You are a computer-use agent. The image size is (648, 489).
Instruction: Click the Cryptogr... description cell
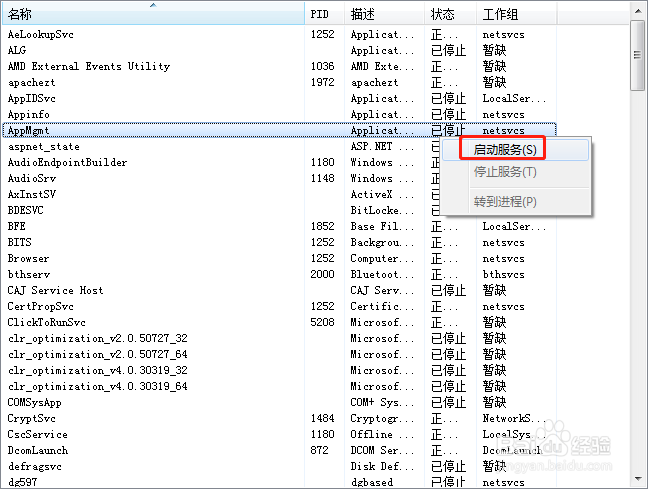[382, 418]
